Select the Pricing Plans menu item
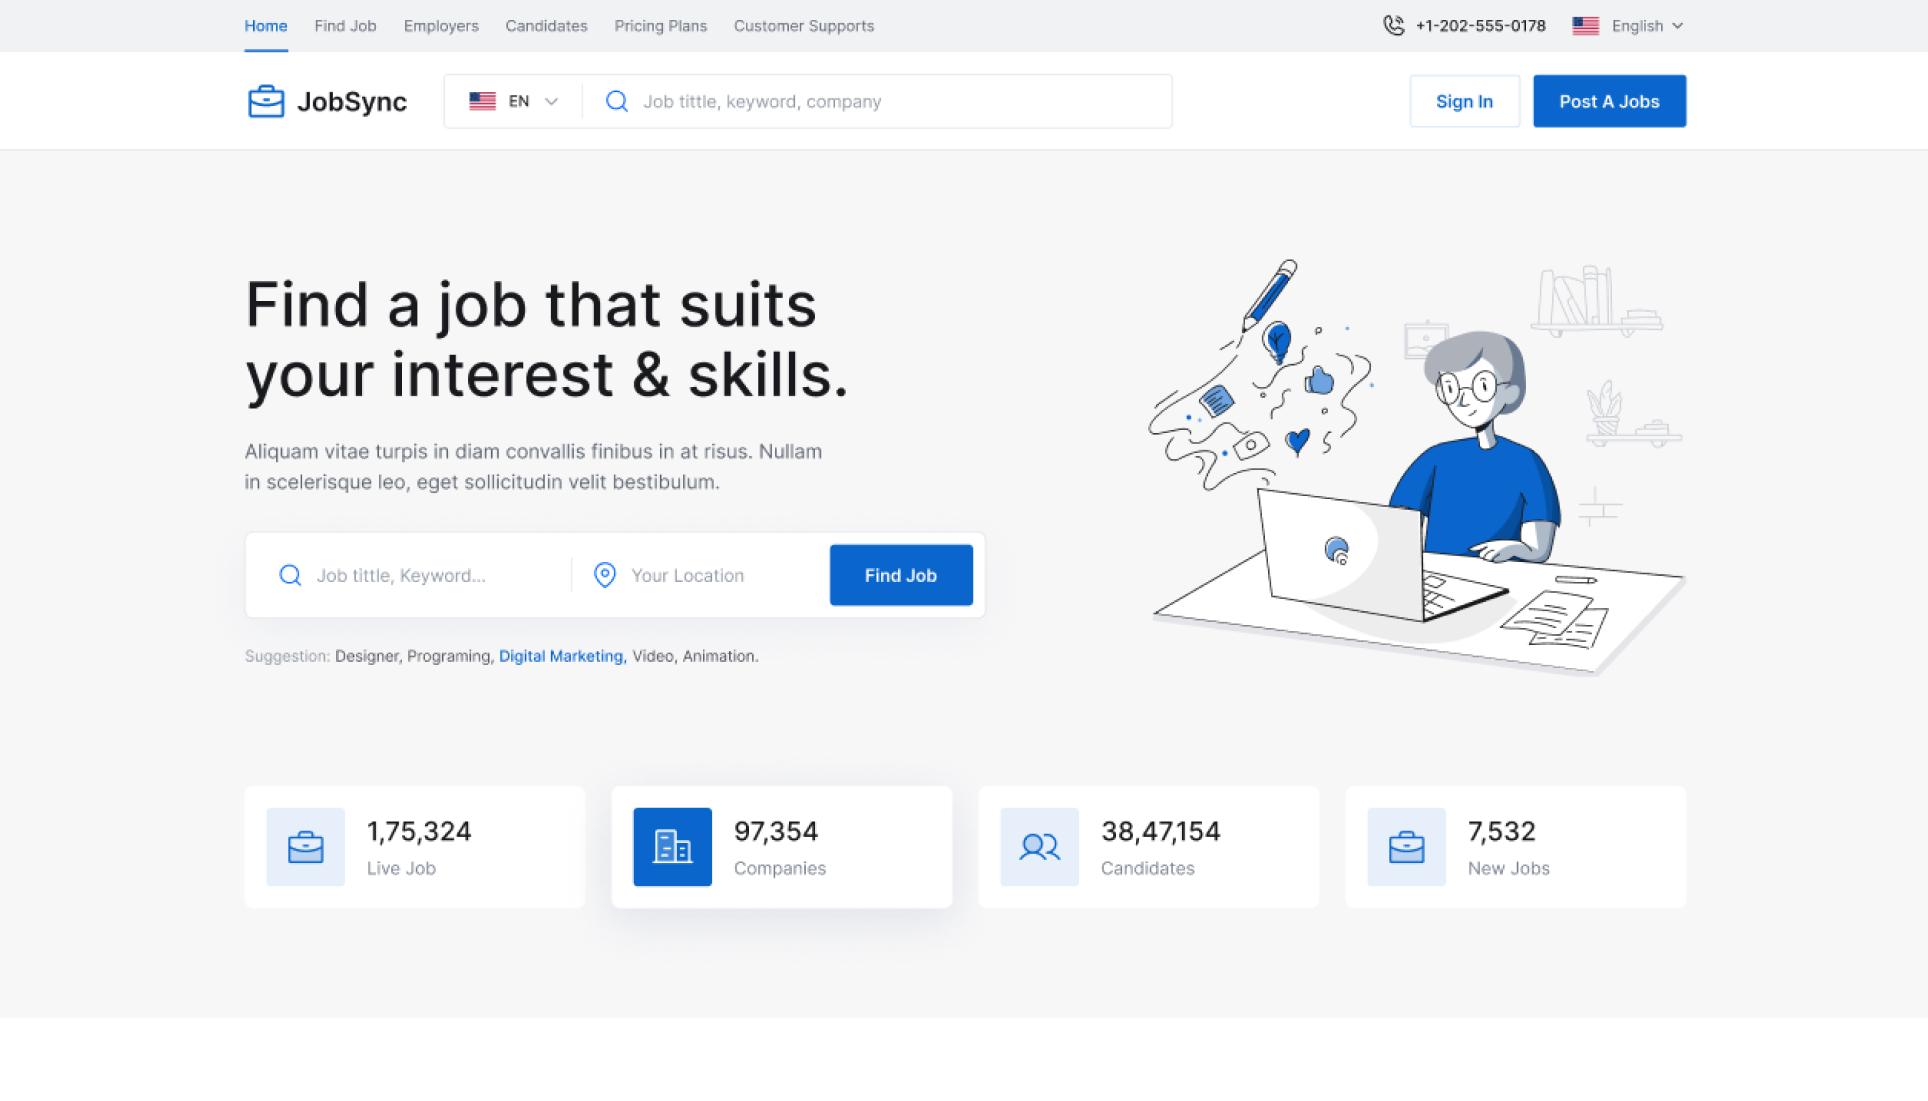Viewport: 1928px width, 1101px height. [x=661, y=25]
